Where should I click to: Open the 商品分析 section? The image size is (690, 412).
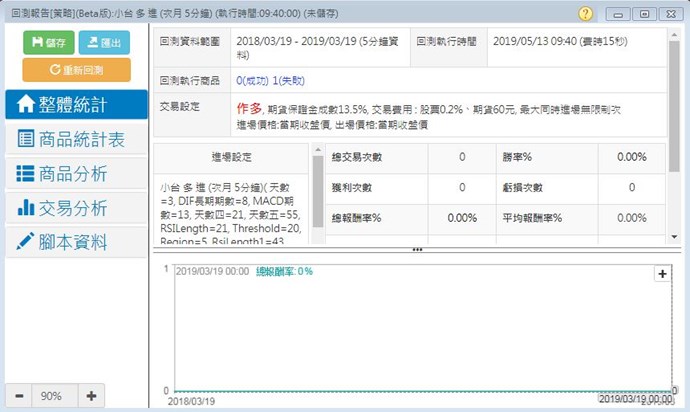coord(76,173)
